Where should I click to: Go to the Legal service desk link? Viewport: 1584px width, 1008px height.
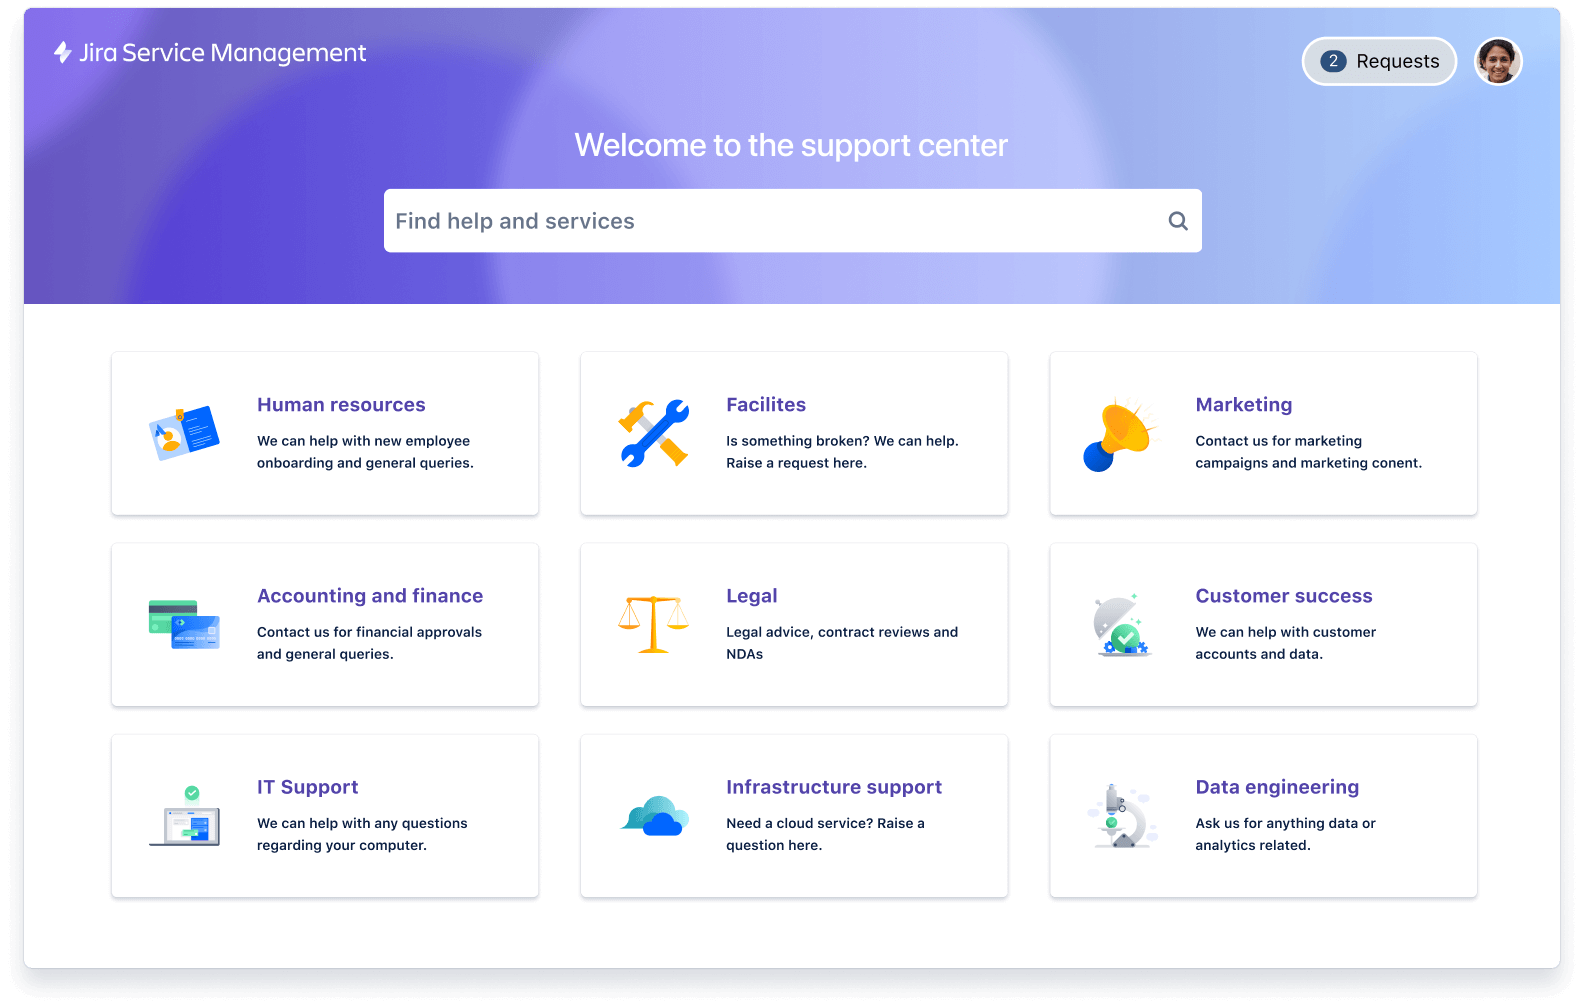pyautogui.click(x=751, y=596)
